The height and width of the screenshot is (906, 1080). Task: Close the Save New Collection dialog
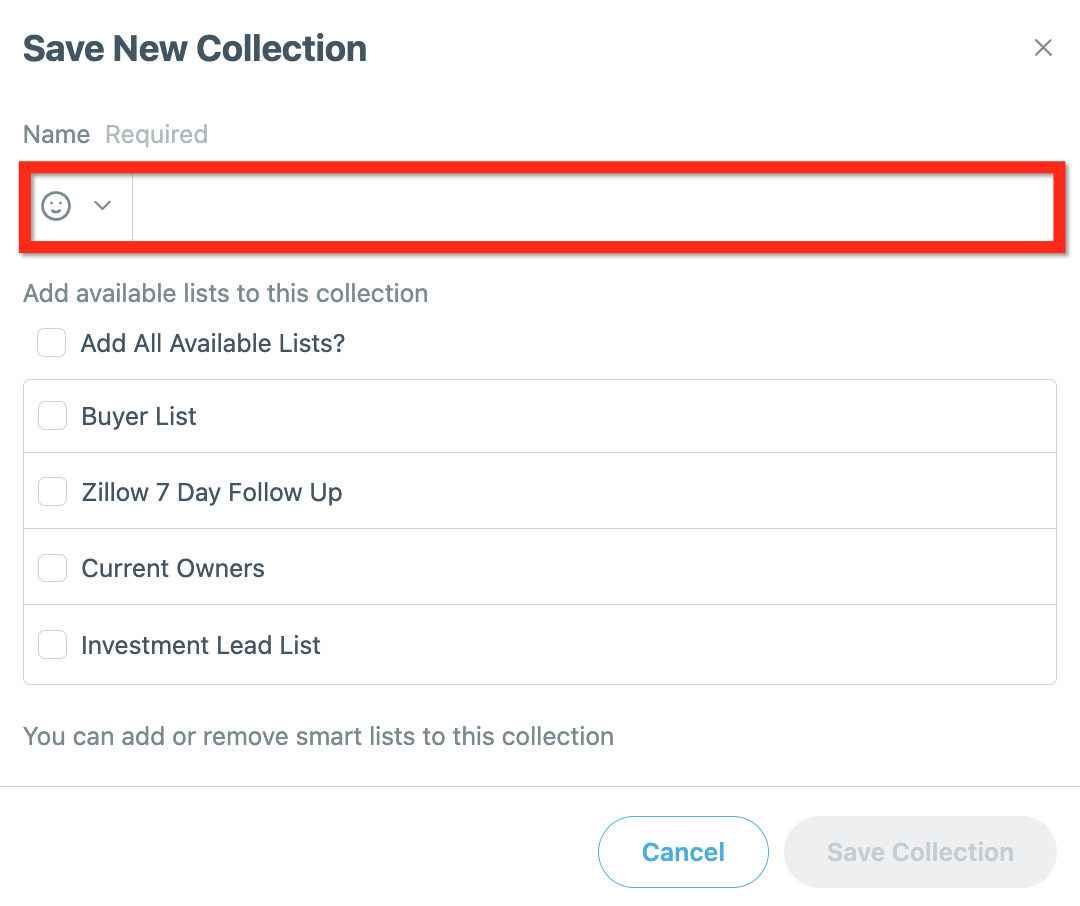1043,48
